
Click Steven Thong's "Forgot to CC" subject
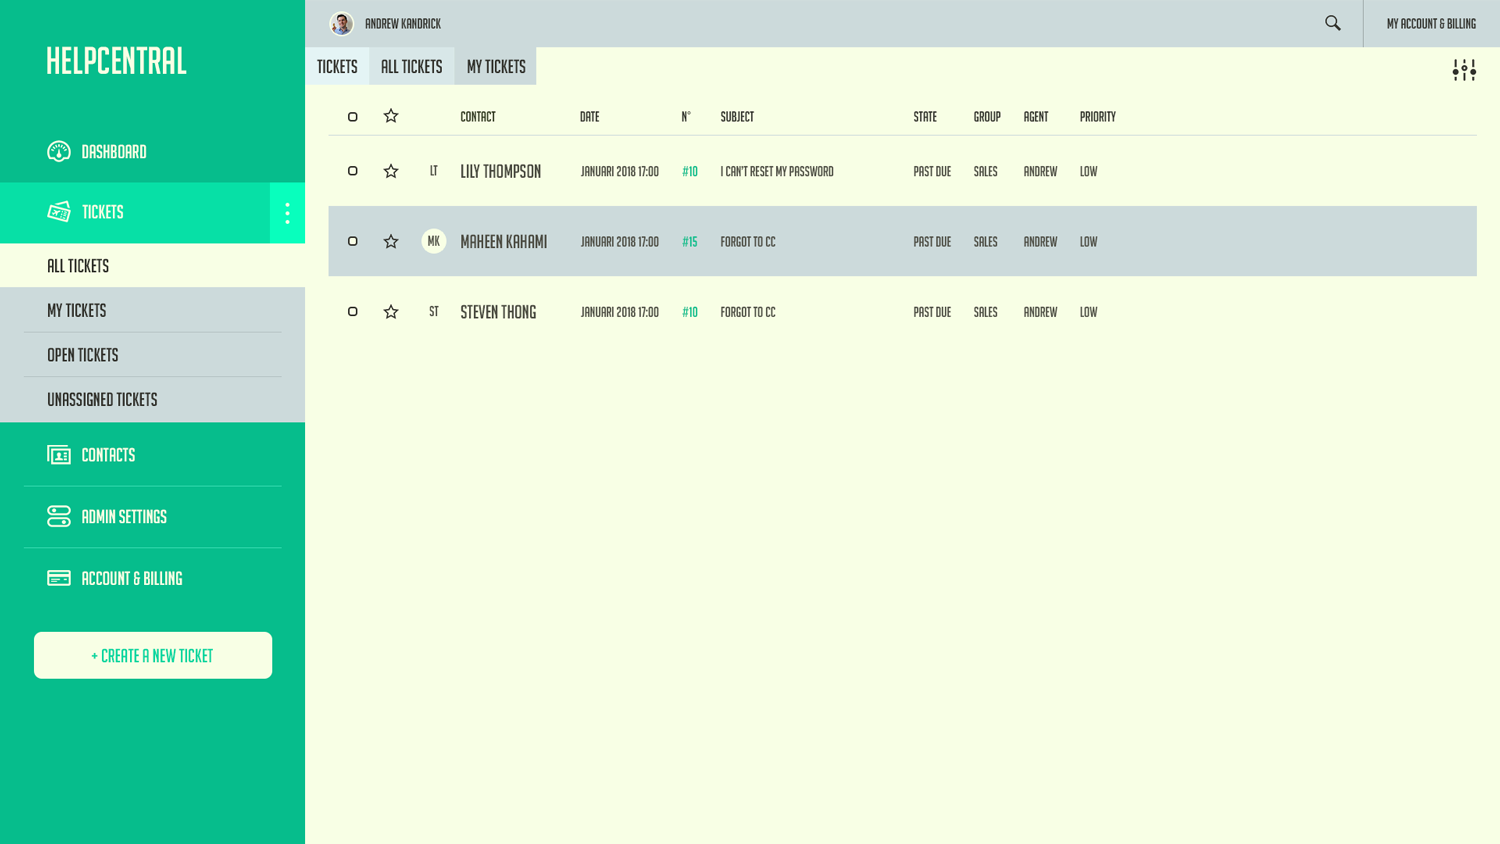[x=748, y=312]
